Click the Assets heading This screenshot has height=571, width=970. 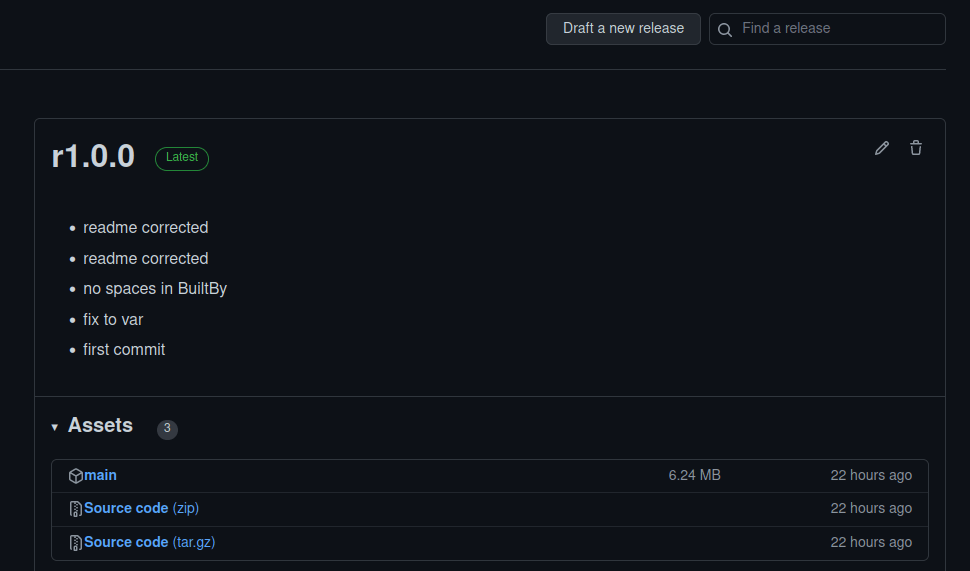(100, 426)
